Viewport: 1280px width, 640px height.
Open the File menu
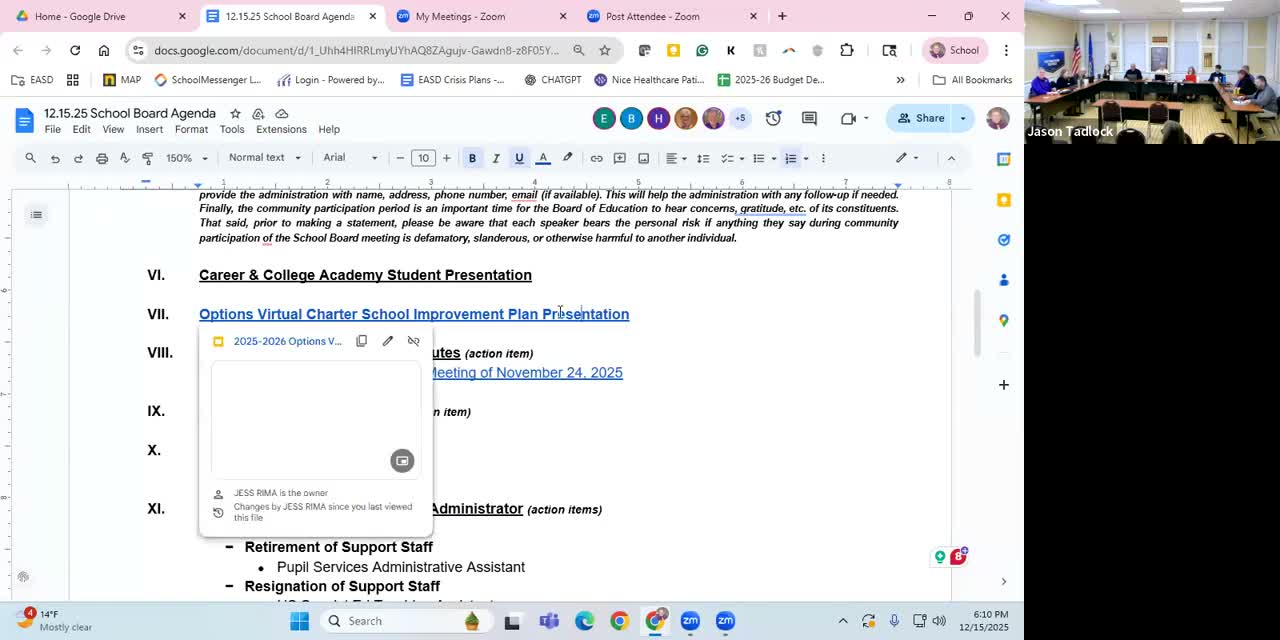52,129
